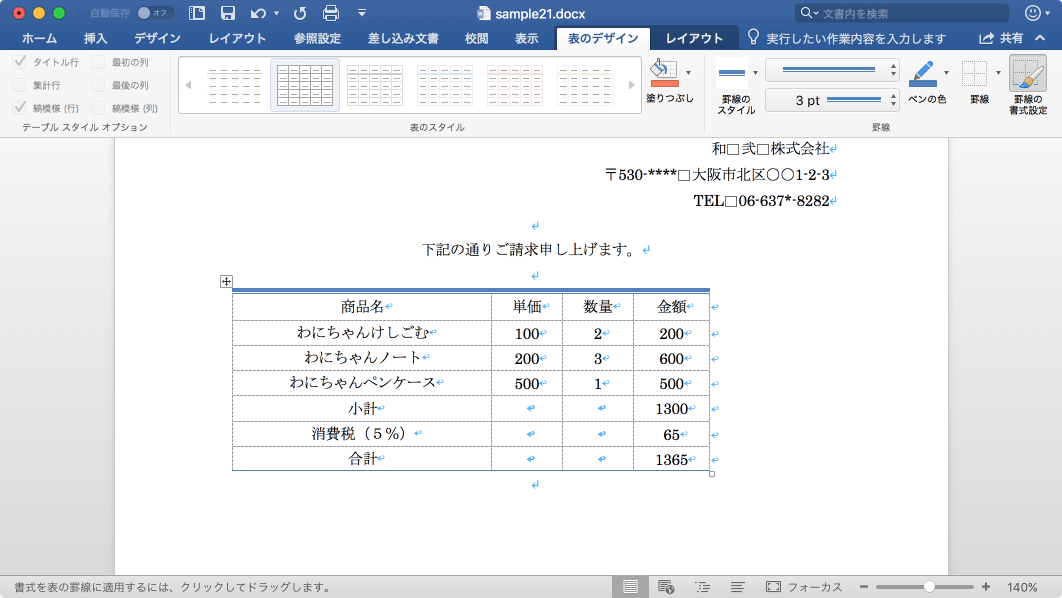Open the 3 pt line weight selector

[x=832, y=100]
